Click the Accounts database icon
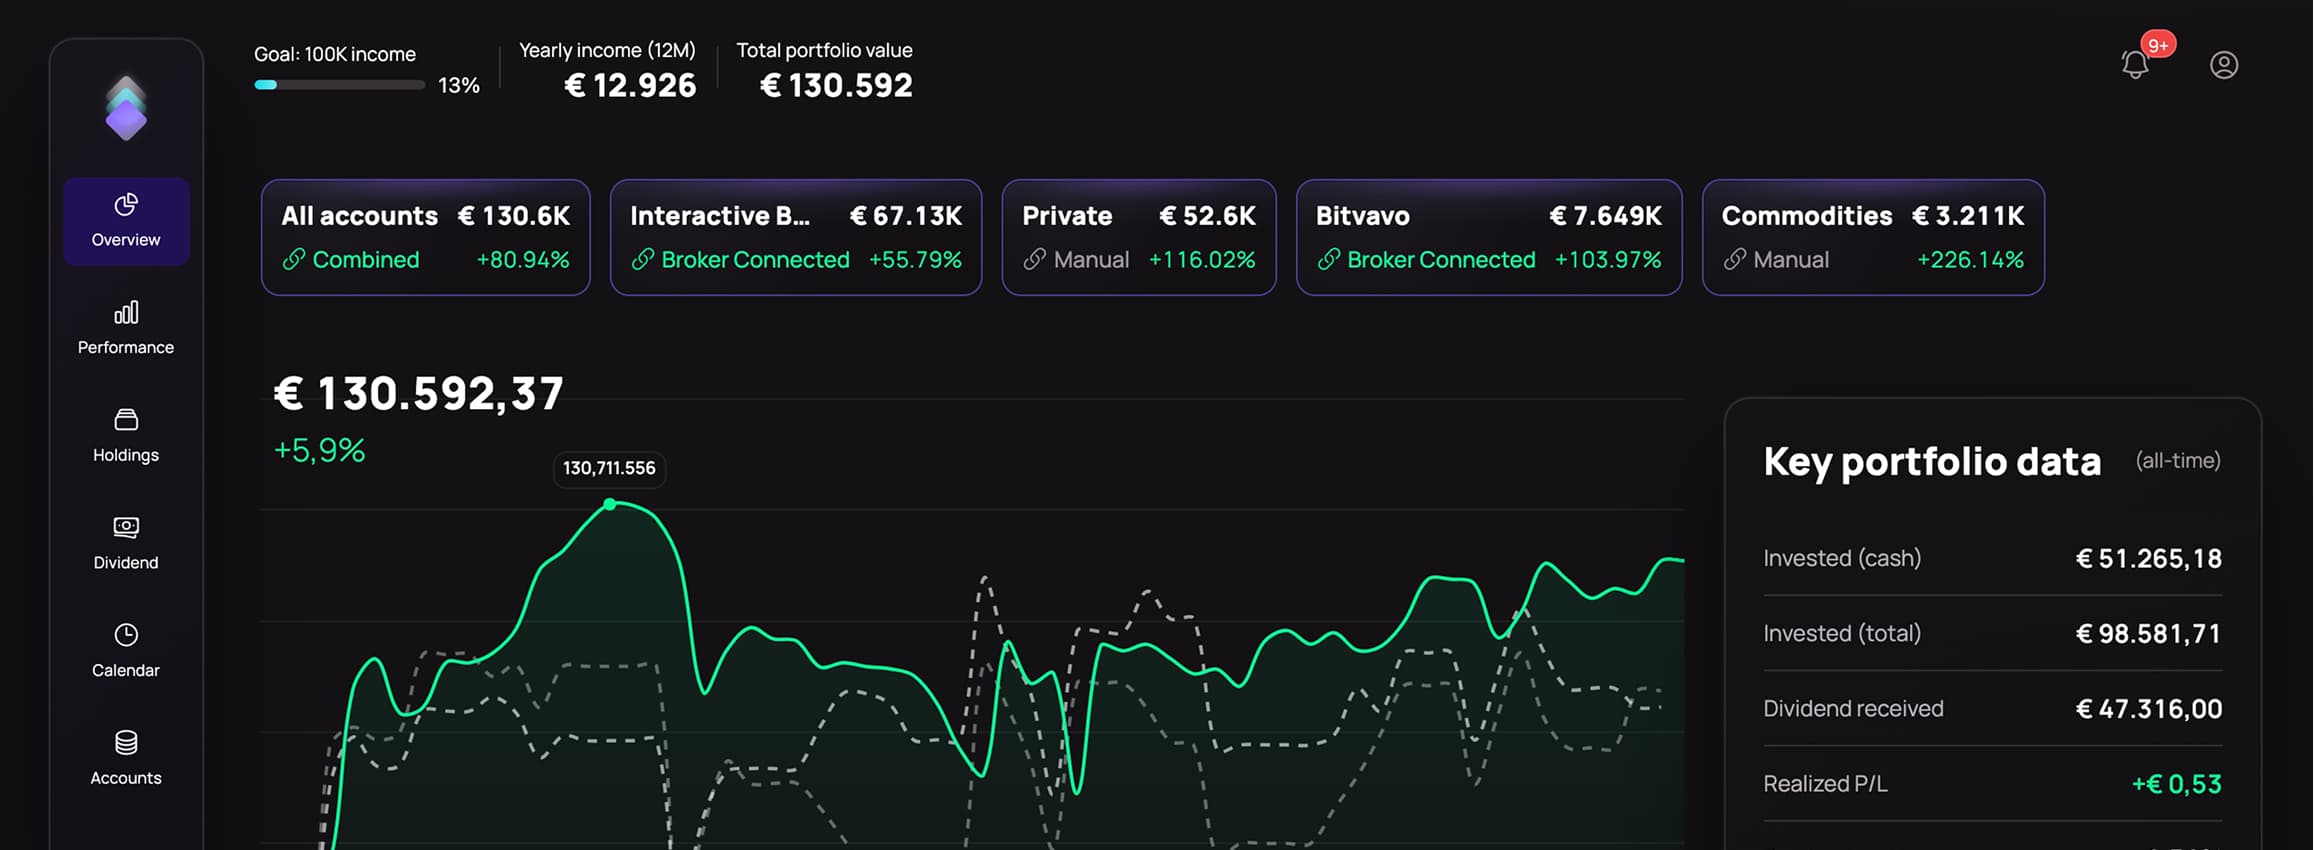This screenshot has width=2314, height=850. pos(126,742)
